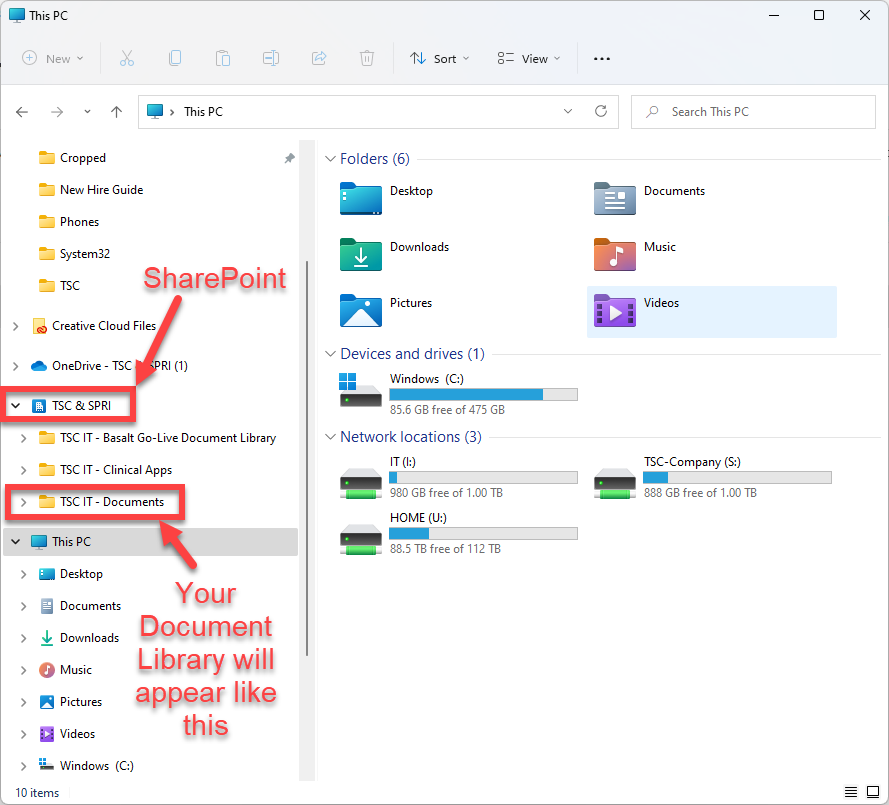This screenshot has height=805, width=889.
Task: Open the TSC-Company (S:) network drive
Action: point(615,482)
